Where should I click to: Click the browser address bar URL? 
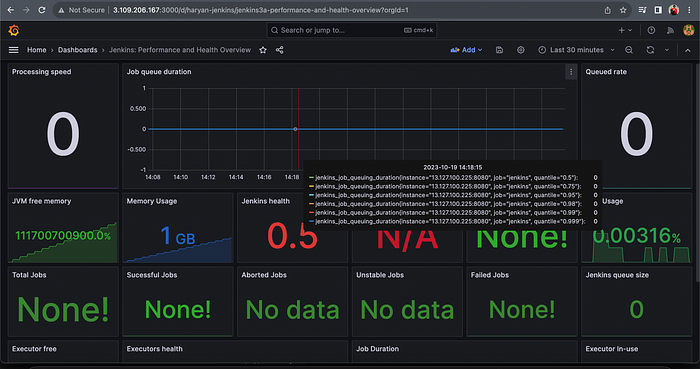coord(261,10)
